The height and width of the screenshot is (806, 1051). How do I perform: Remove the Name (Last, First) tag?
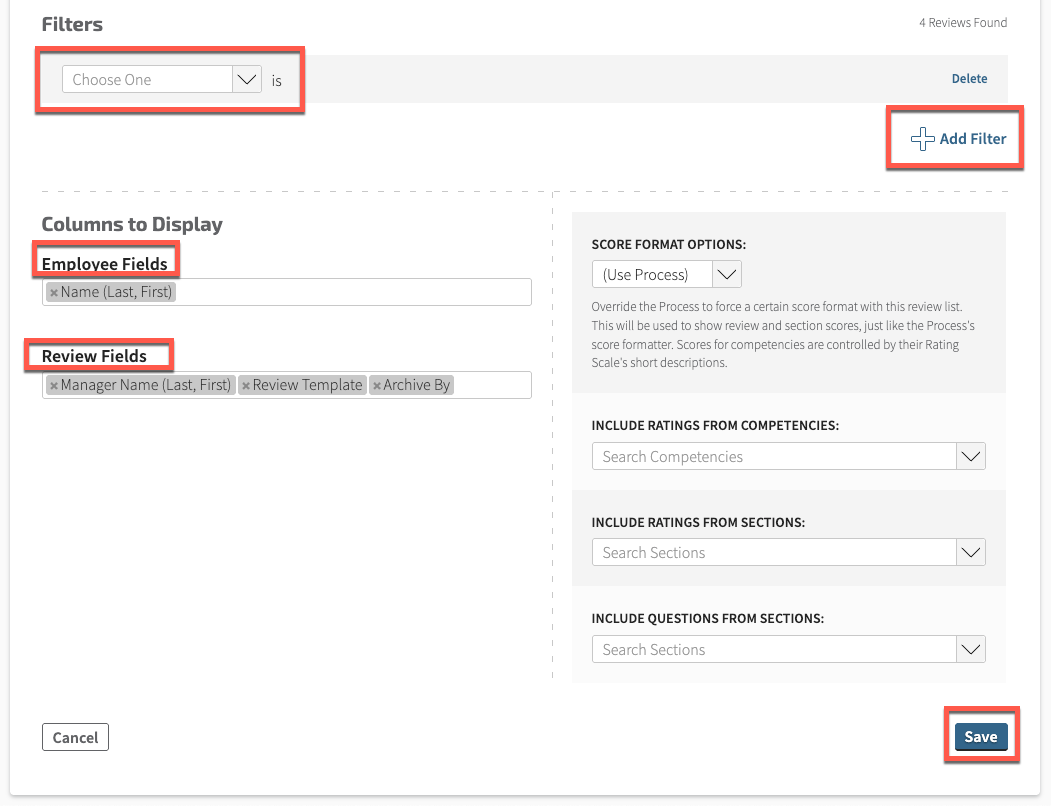coord(54,293)
